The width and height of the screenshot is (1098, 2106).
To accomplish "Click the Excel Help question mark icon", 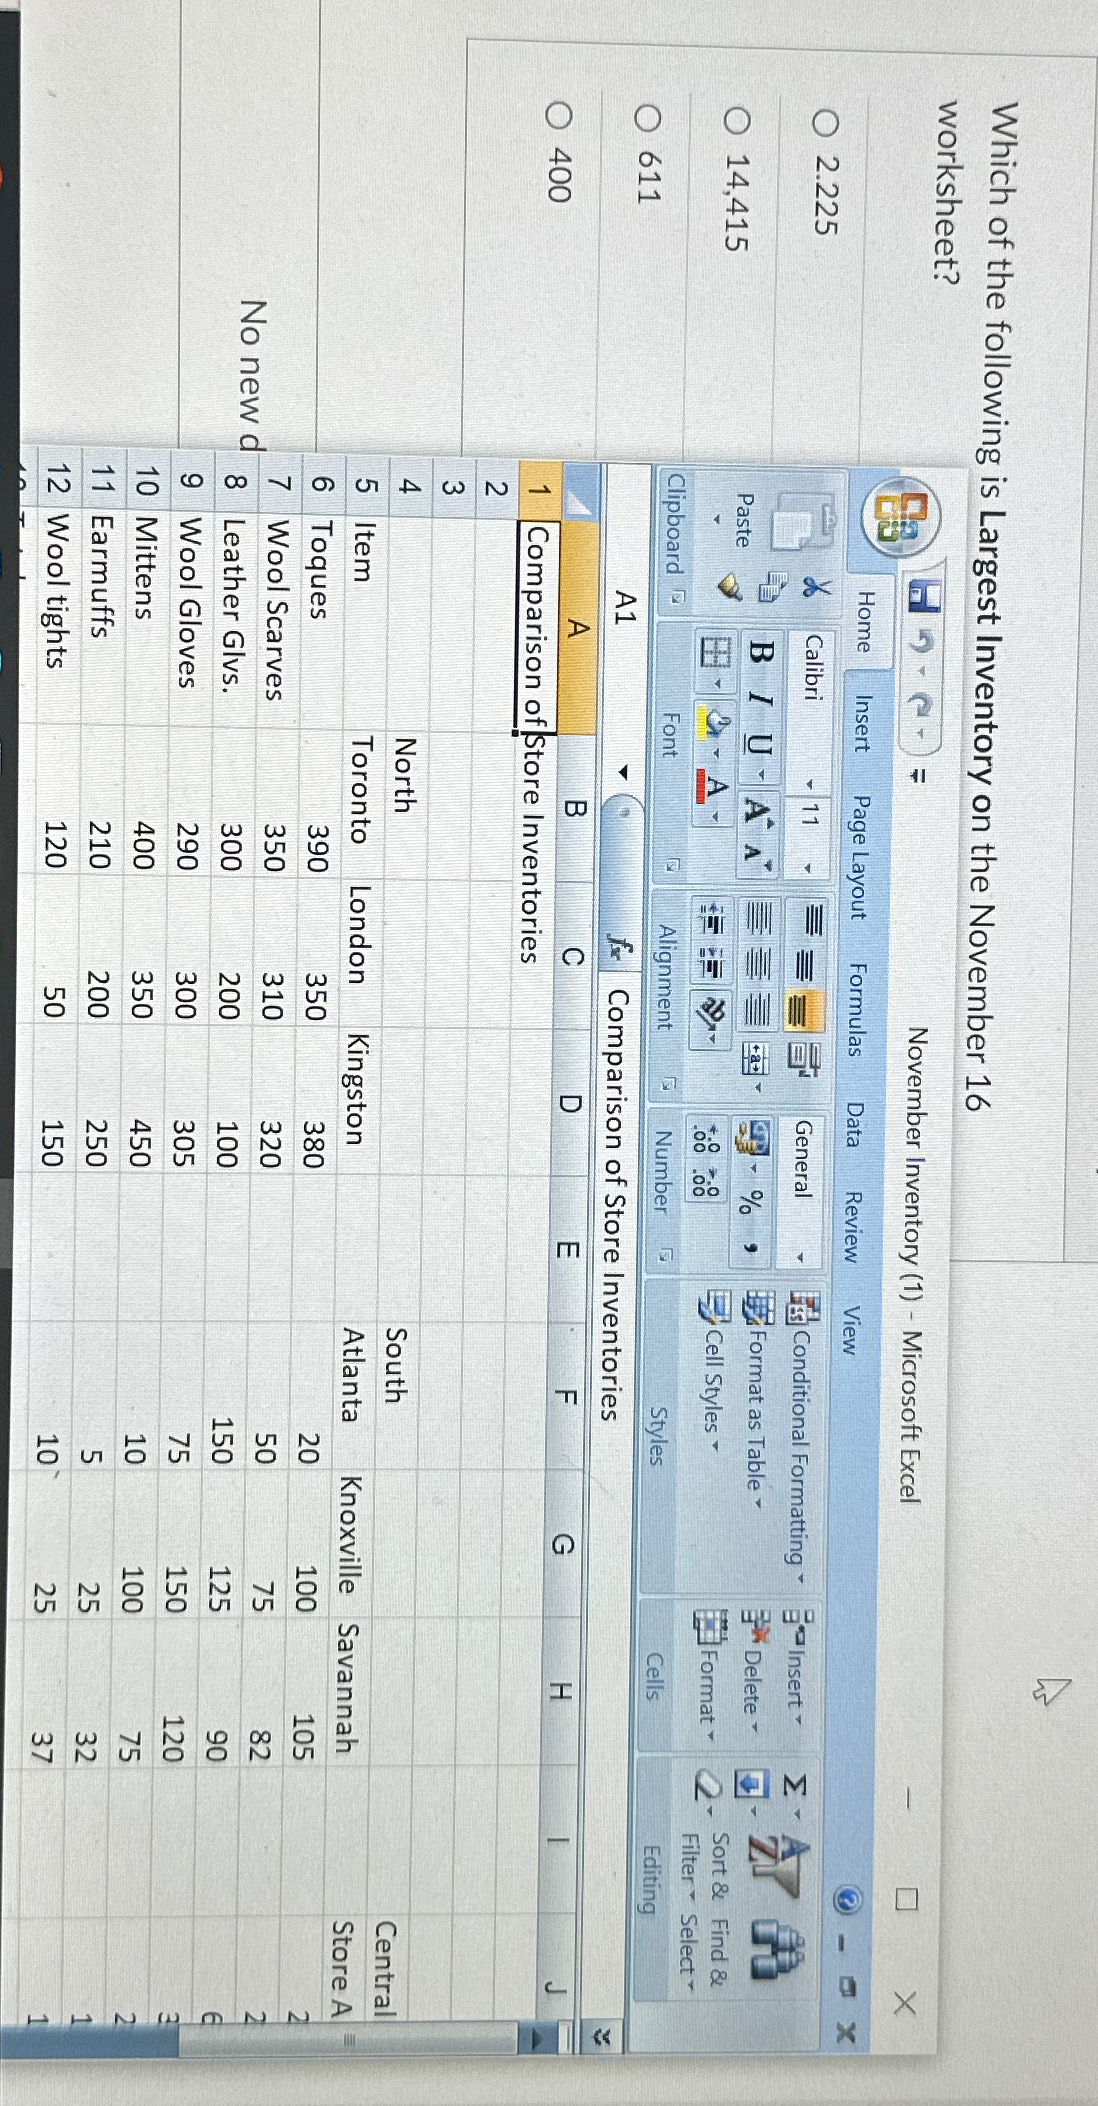I will (x=850, y=1901).
